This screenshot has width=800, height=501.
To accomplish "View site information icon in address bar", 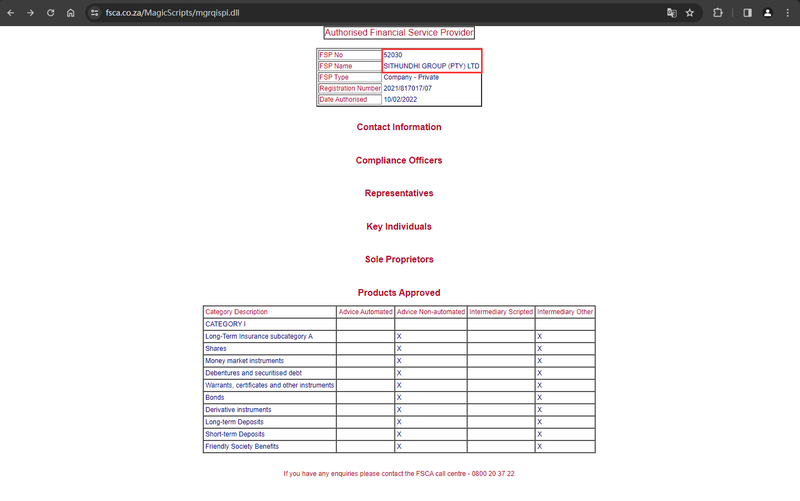I will (x=94, y=13).
